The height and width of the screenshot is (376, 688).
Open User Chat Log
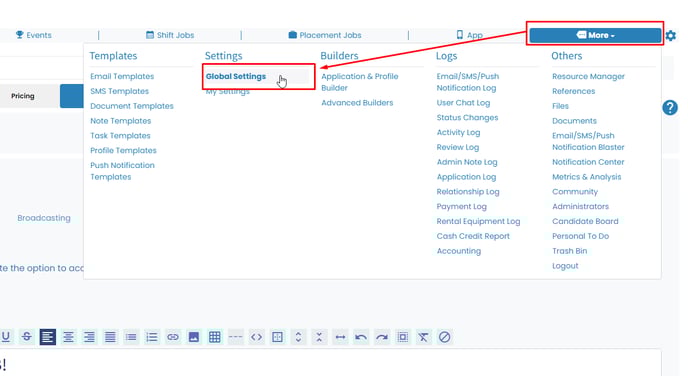point(463,103)
